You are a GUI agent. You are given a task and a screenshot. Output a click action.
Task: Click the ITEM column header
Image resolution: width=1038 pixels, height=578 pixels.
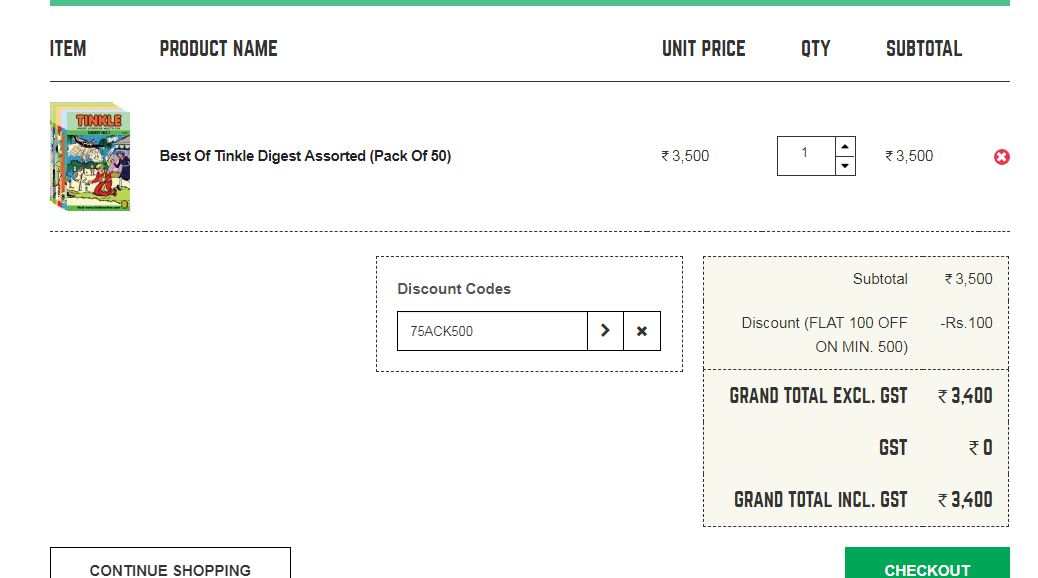[x=68, y=48]
